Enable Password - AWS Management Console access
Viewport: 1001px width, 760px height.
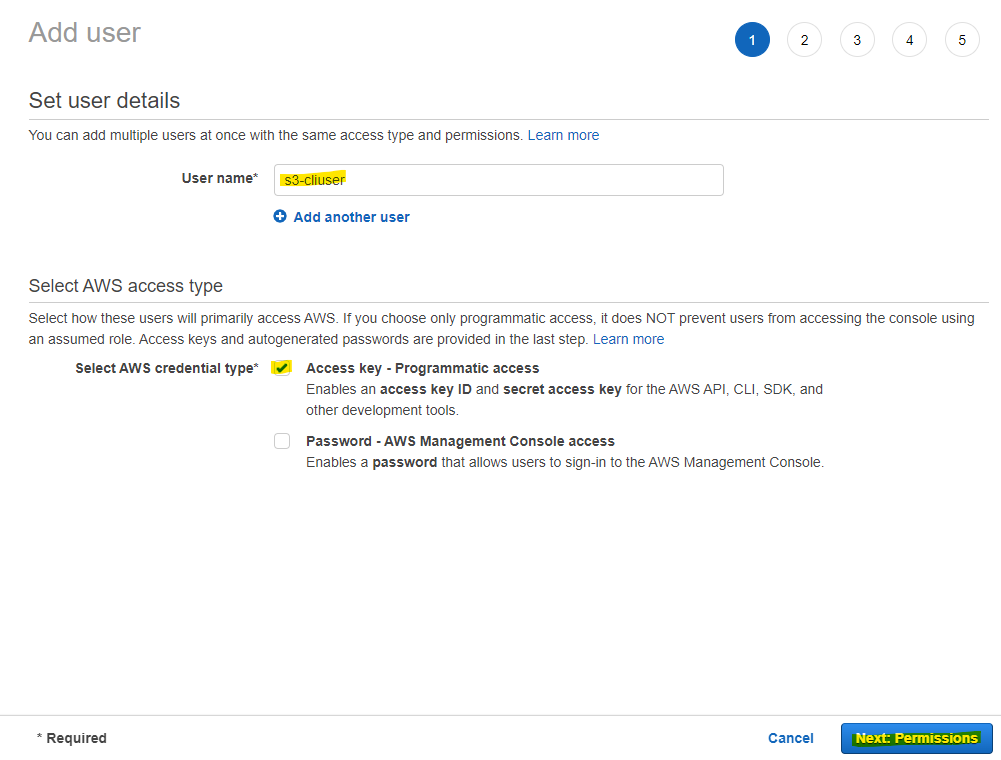281,440
